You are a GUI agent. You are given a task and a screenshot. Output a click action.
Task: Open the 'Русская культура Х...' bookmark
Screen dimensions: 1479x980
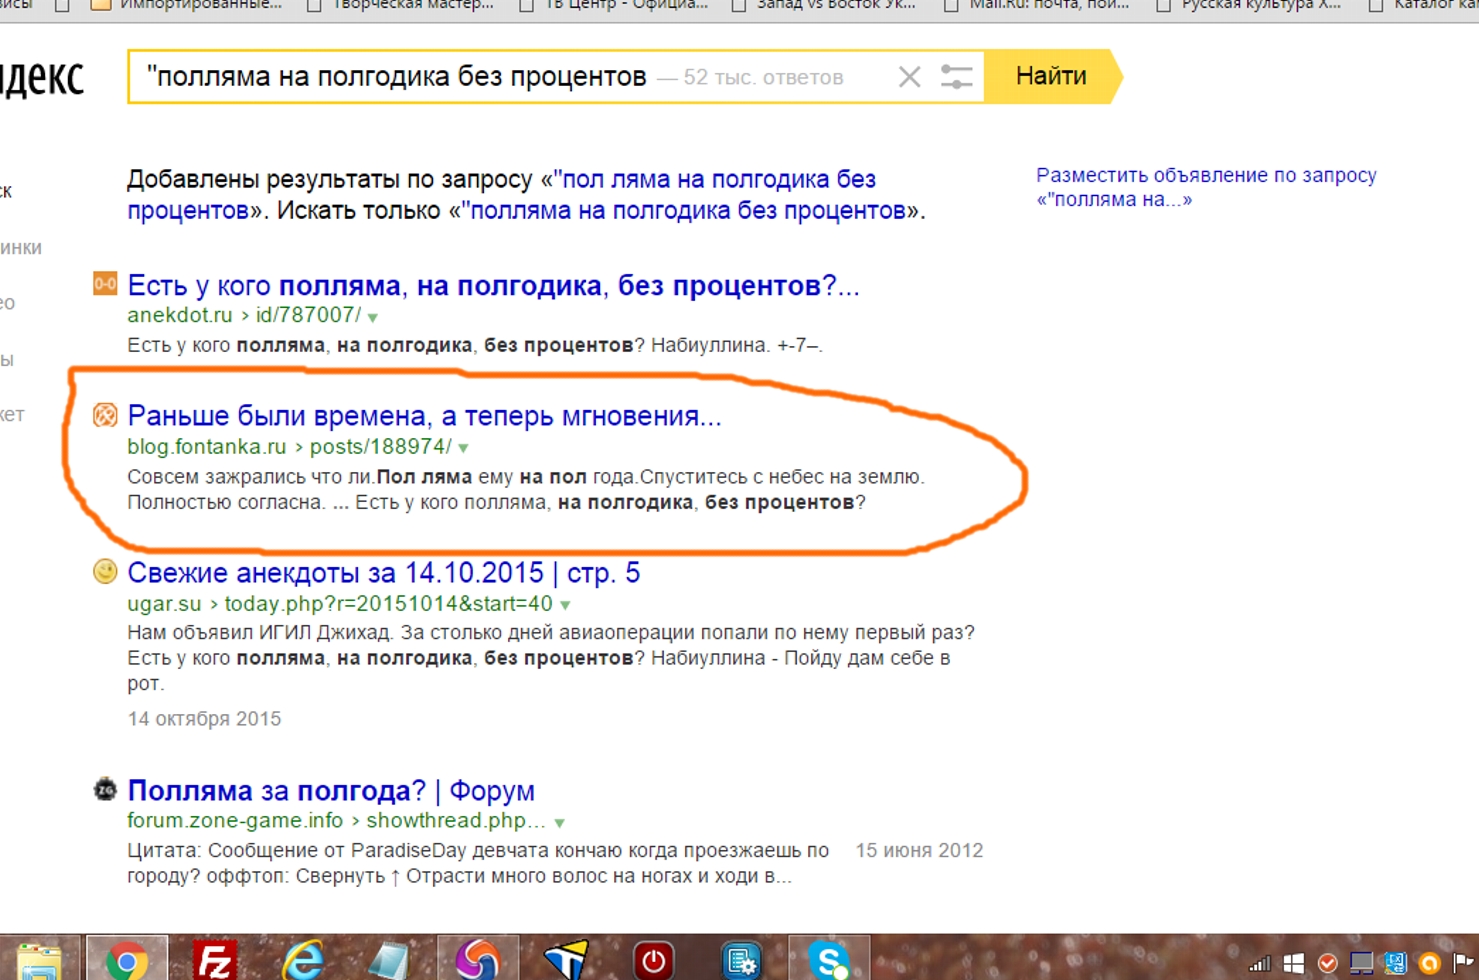click(1249, 5)
